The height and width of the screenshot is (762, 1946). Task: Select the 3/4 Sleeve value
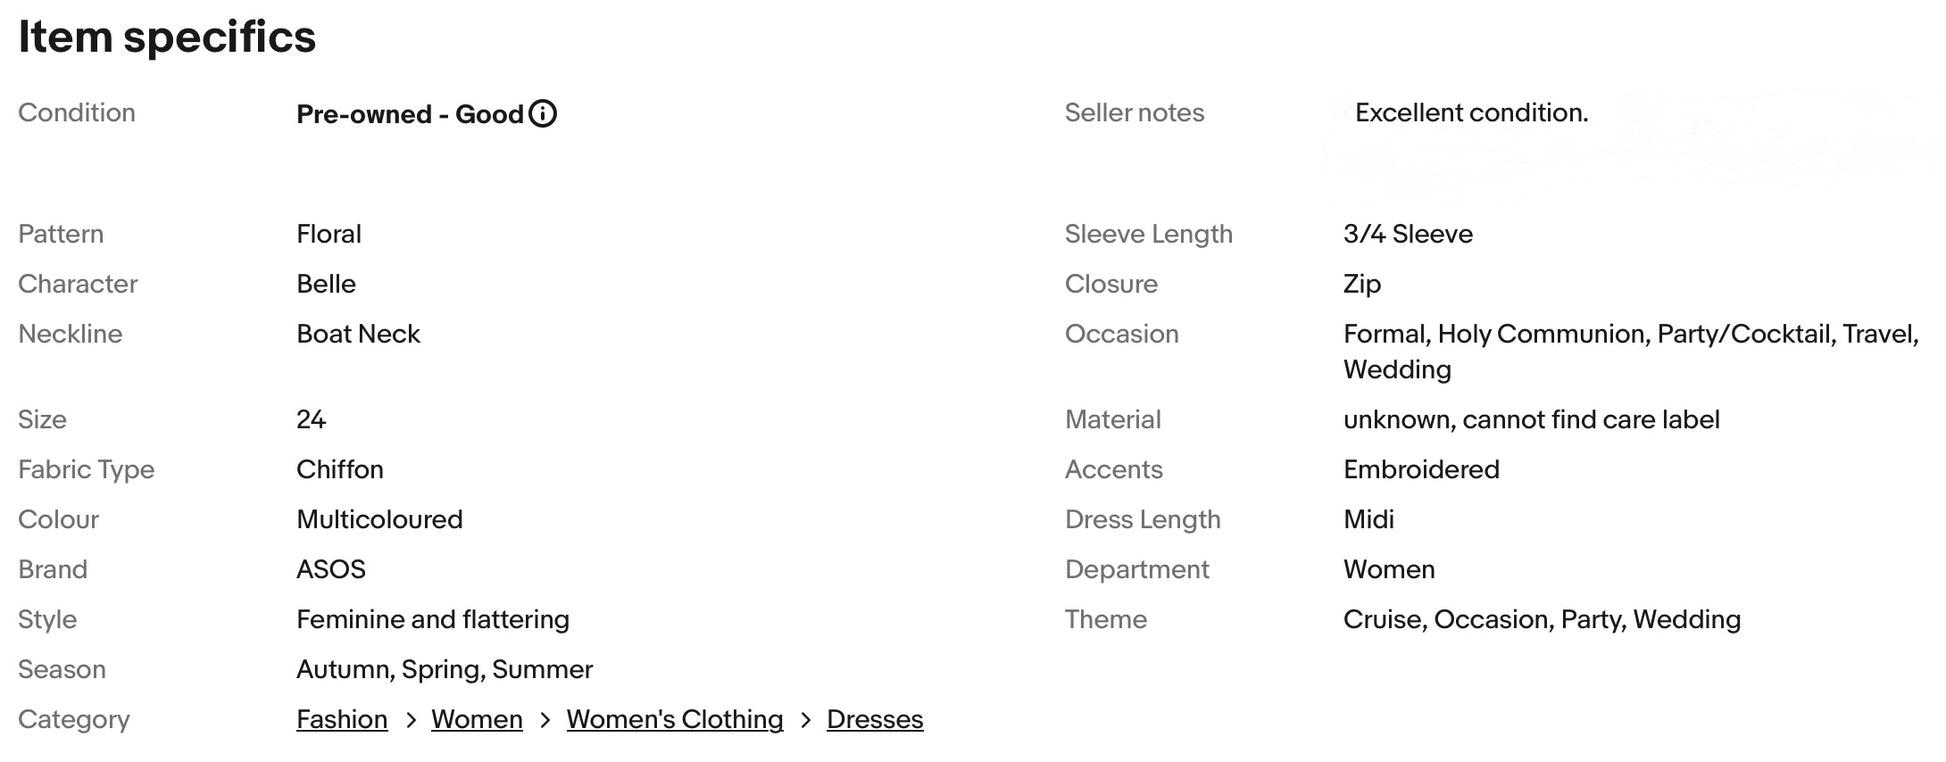click(x=1408, y=234)
